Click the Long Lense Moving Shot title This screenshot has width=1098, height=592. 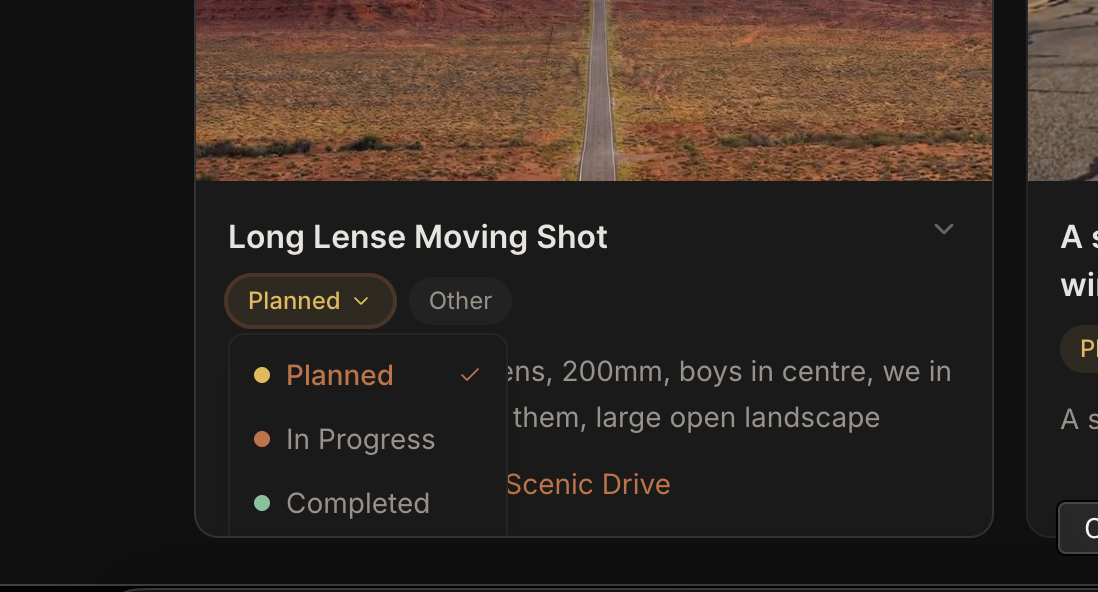pyautogui.click(x=418, y=237)
